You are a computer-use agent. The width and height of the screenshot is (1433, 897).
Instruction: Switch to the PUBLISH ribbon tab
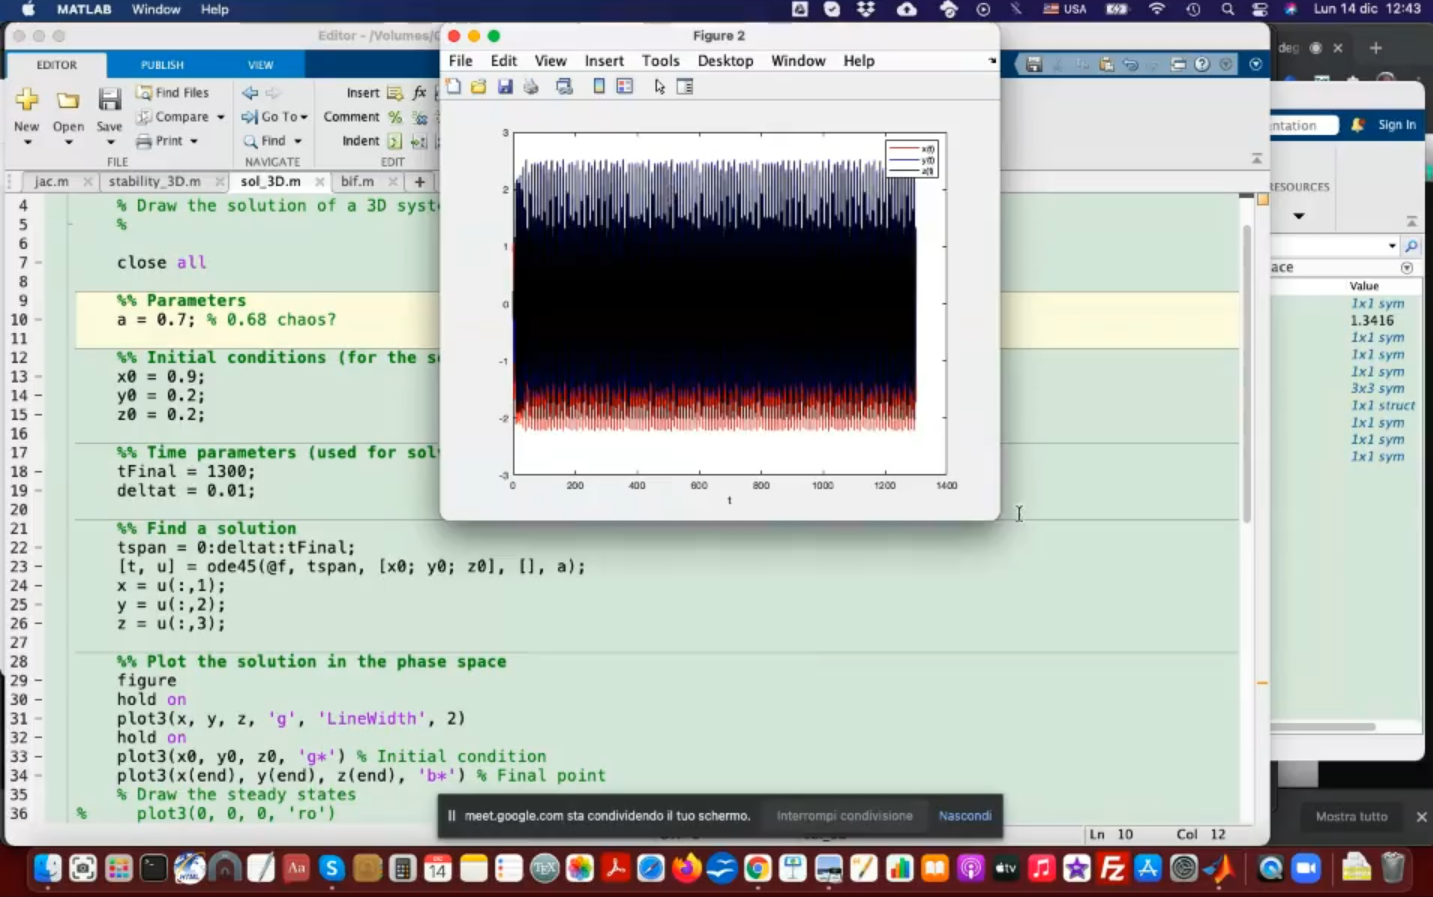coord(162,64)
